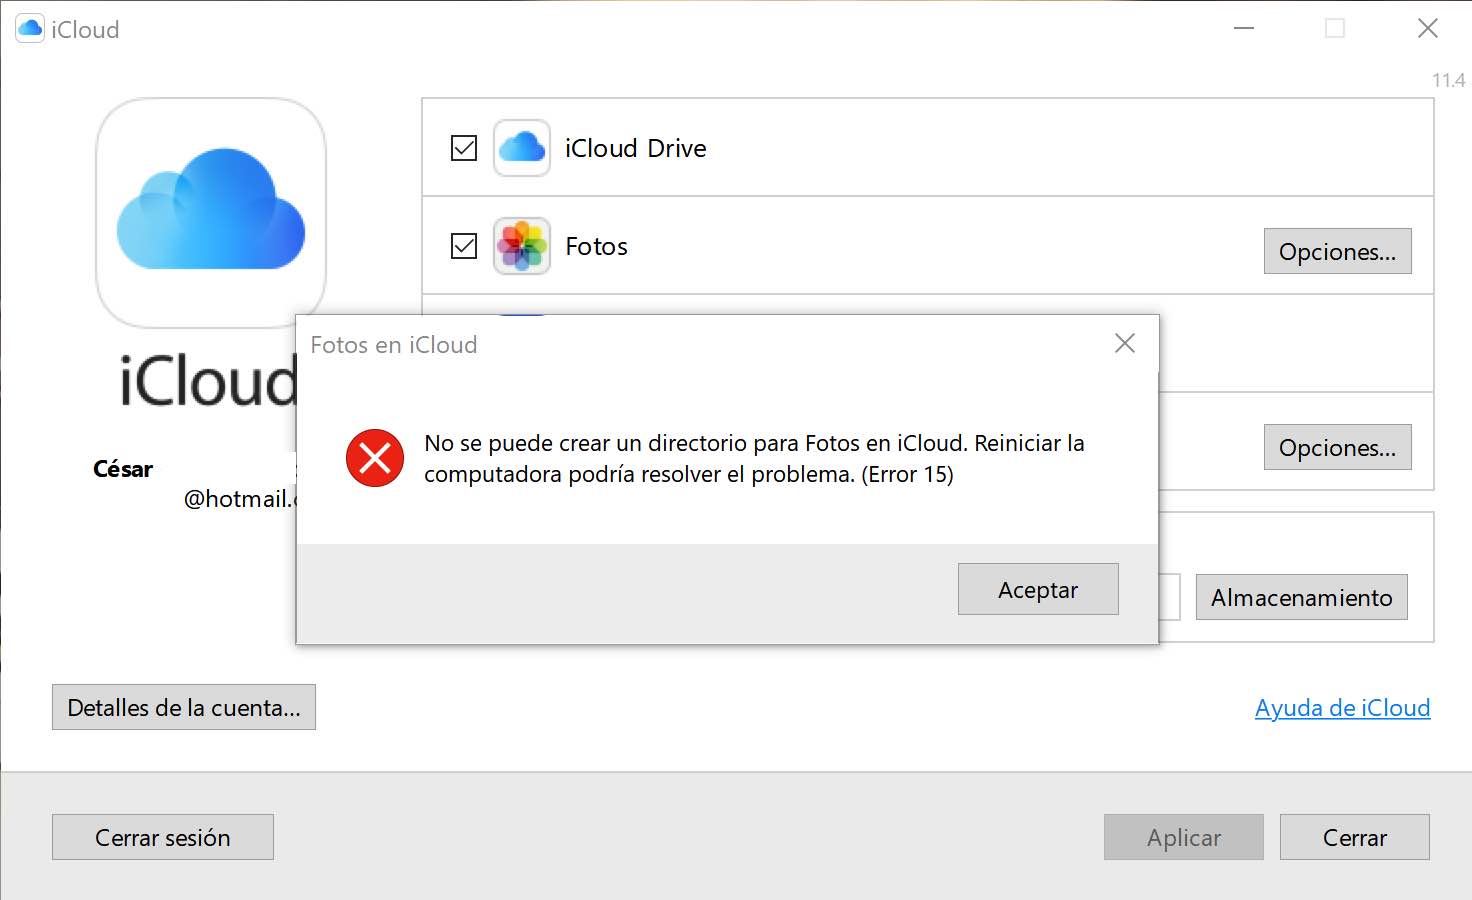Image resolution: width=1472 pixels, height=900 pixels.
Task: Click Cerrar sesión to sign out
Action: point(163,837)
